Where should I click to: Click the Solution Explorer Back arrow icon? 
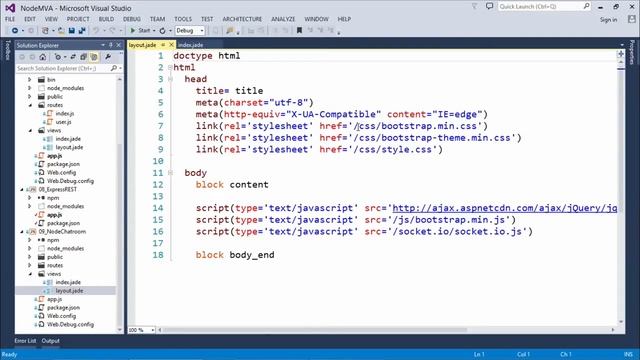tap(22, 57)
